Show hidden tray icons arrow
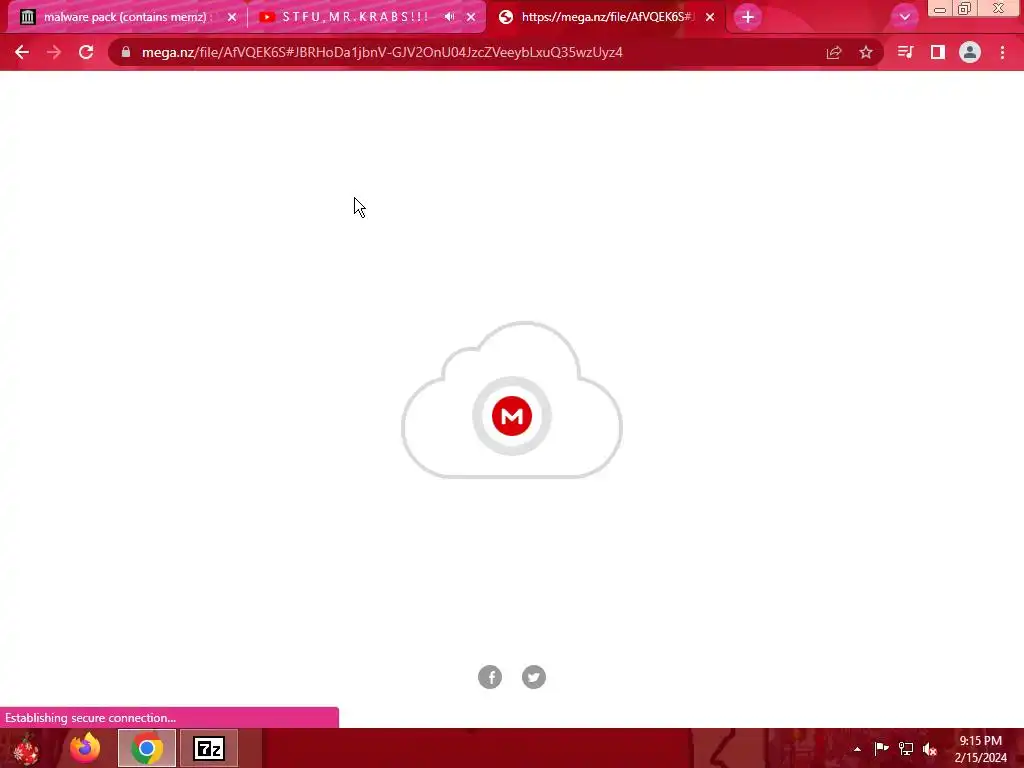This screenshot has width=1024, height=768. click(x=857, y=749)
